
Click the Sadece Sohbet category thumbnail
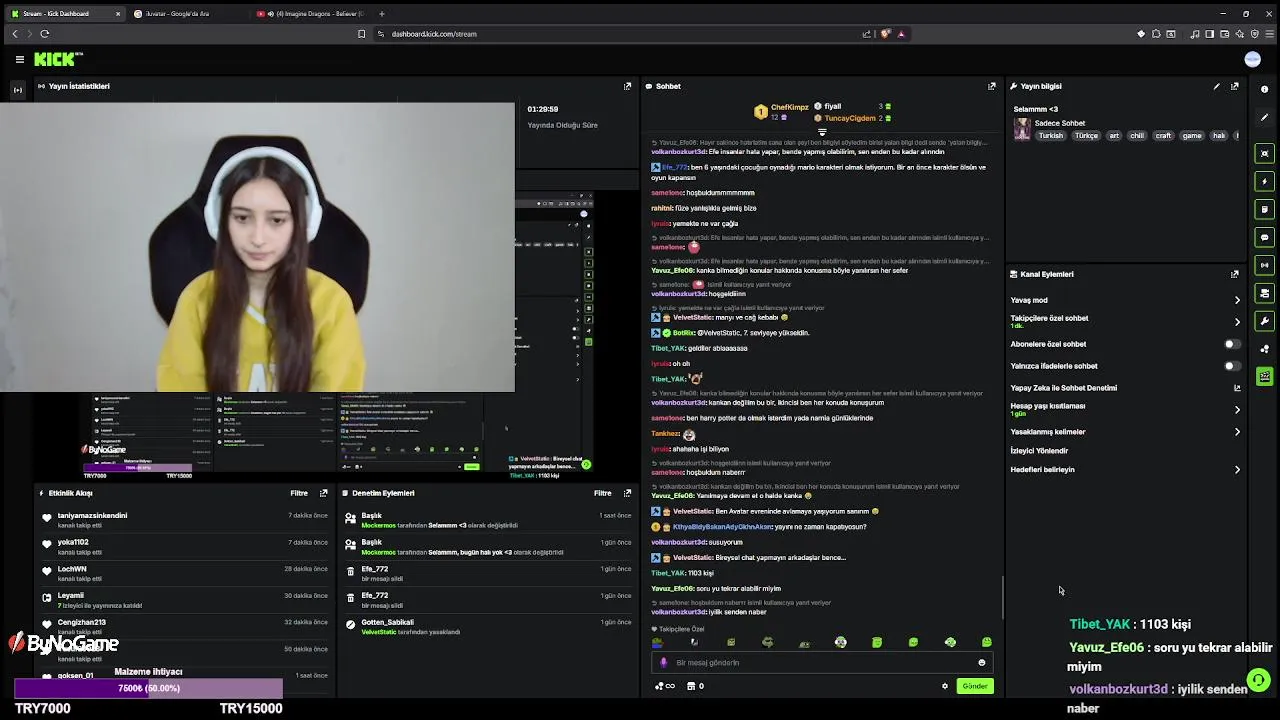(1022, 129)
